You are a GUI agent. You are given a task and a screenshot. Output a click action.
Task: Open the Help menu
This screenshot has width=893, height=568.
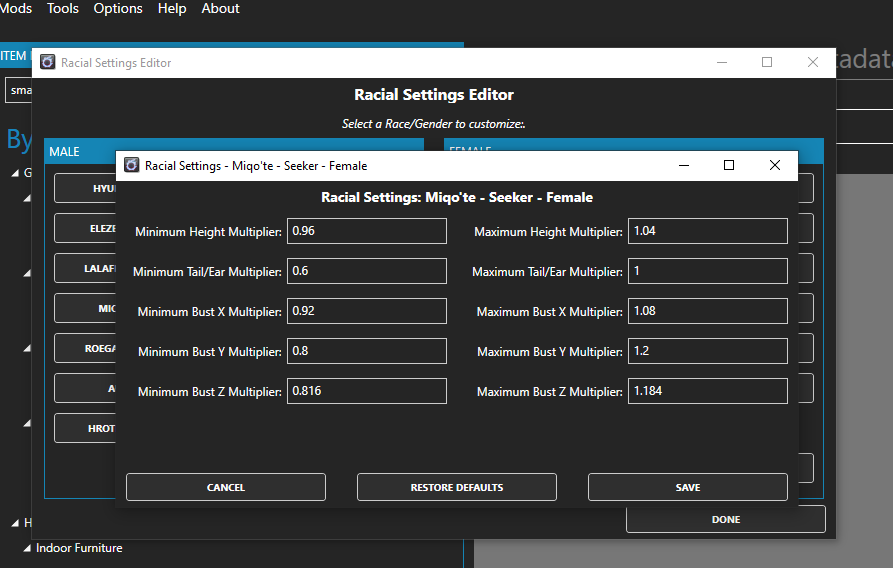[x=172, y=9]
